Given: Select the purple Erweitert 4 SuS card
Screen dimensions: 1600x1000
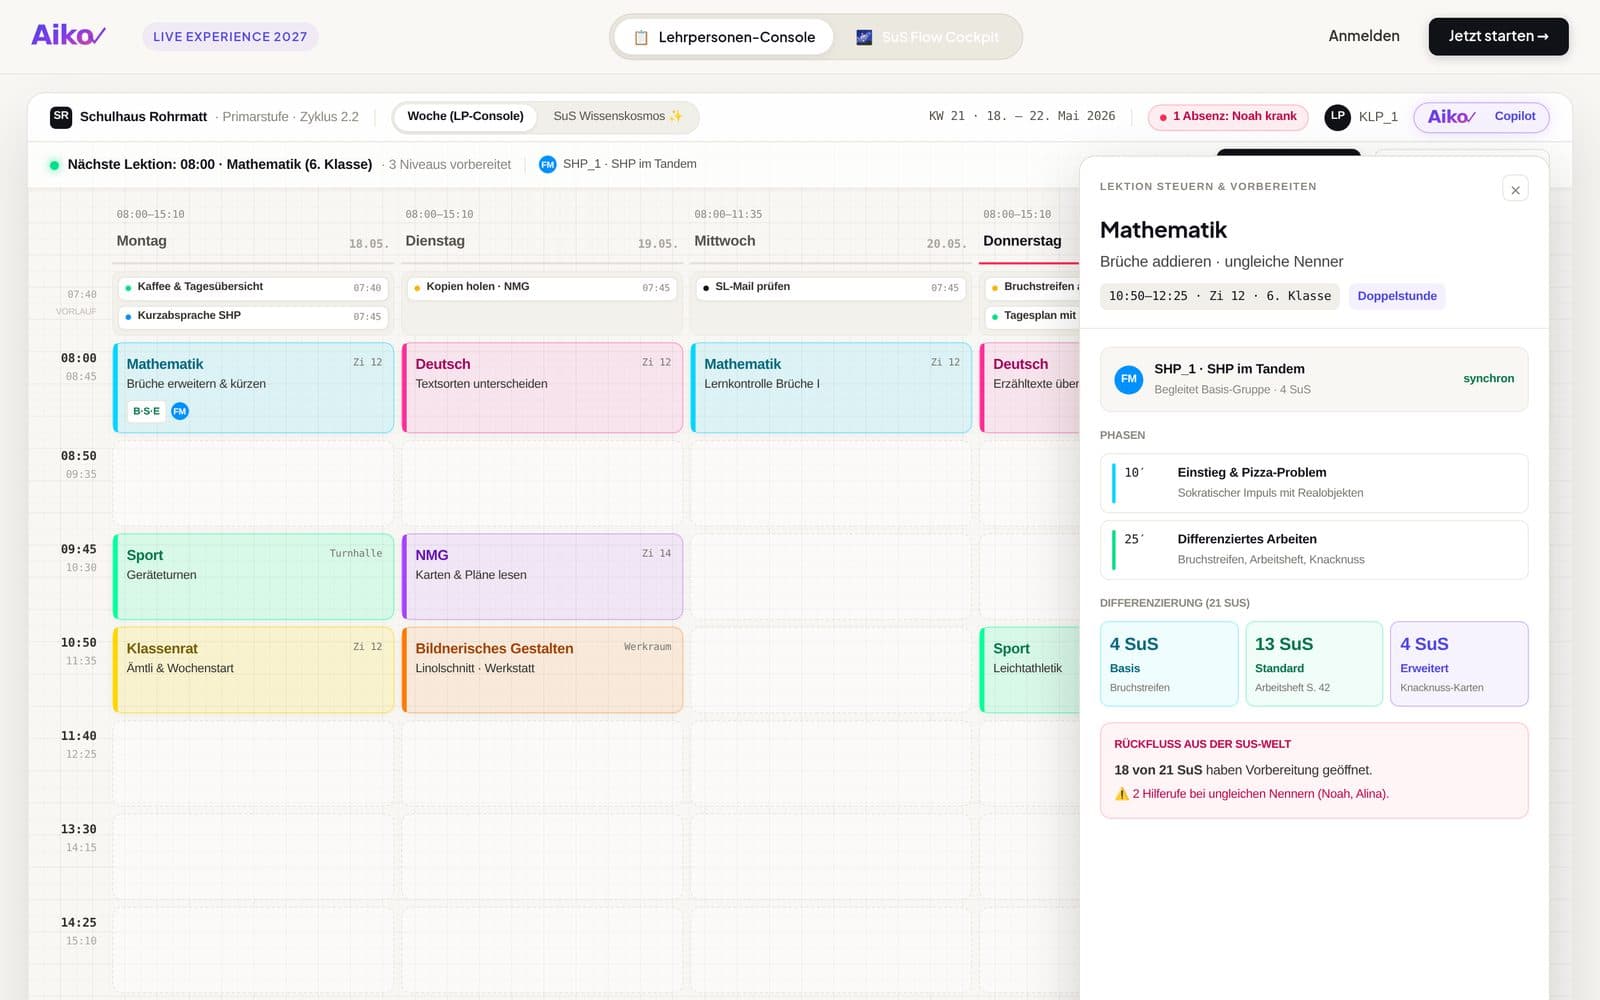Looking at the screenshot, I should click(x=1459, y=664).
